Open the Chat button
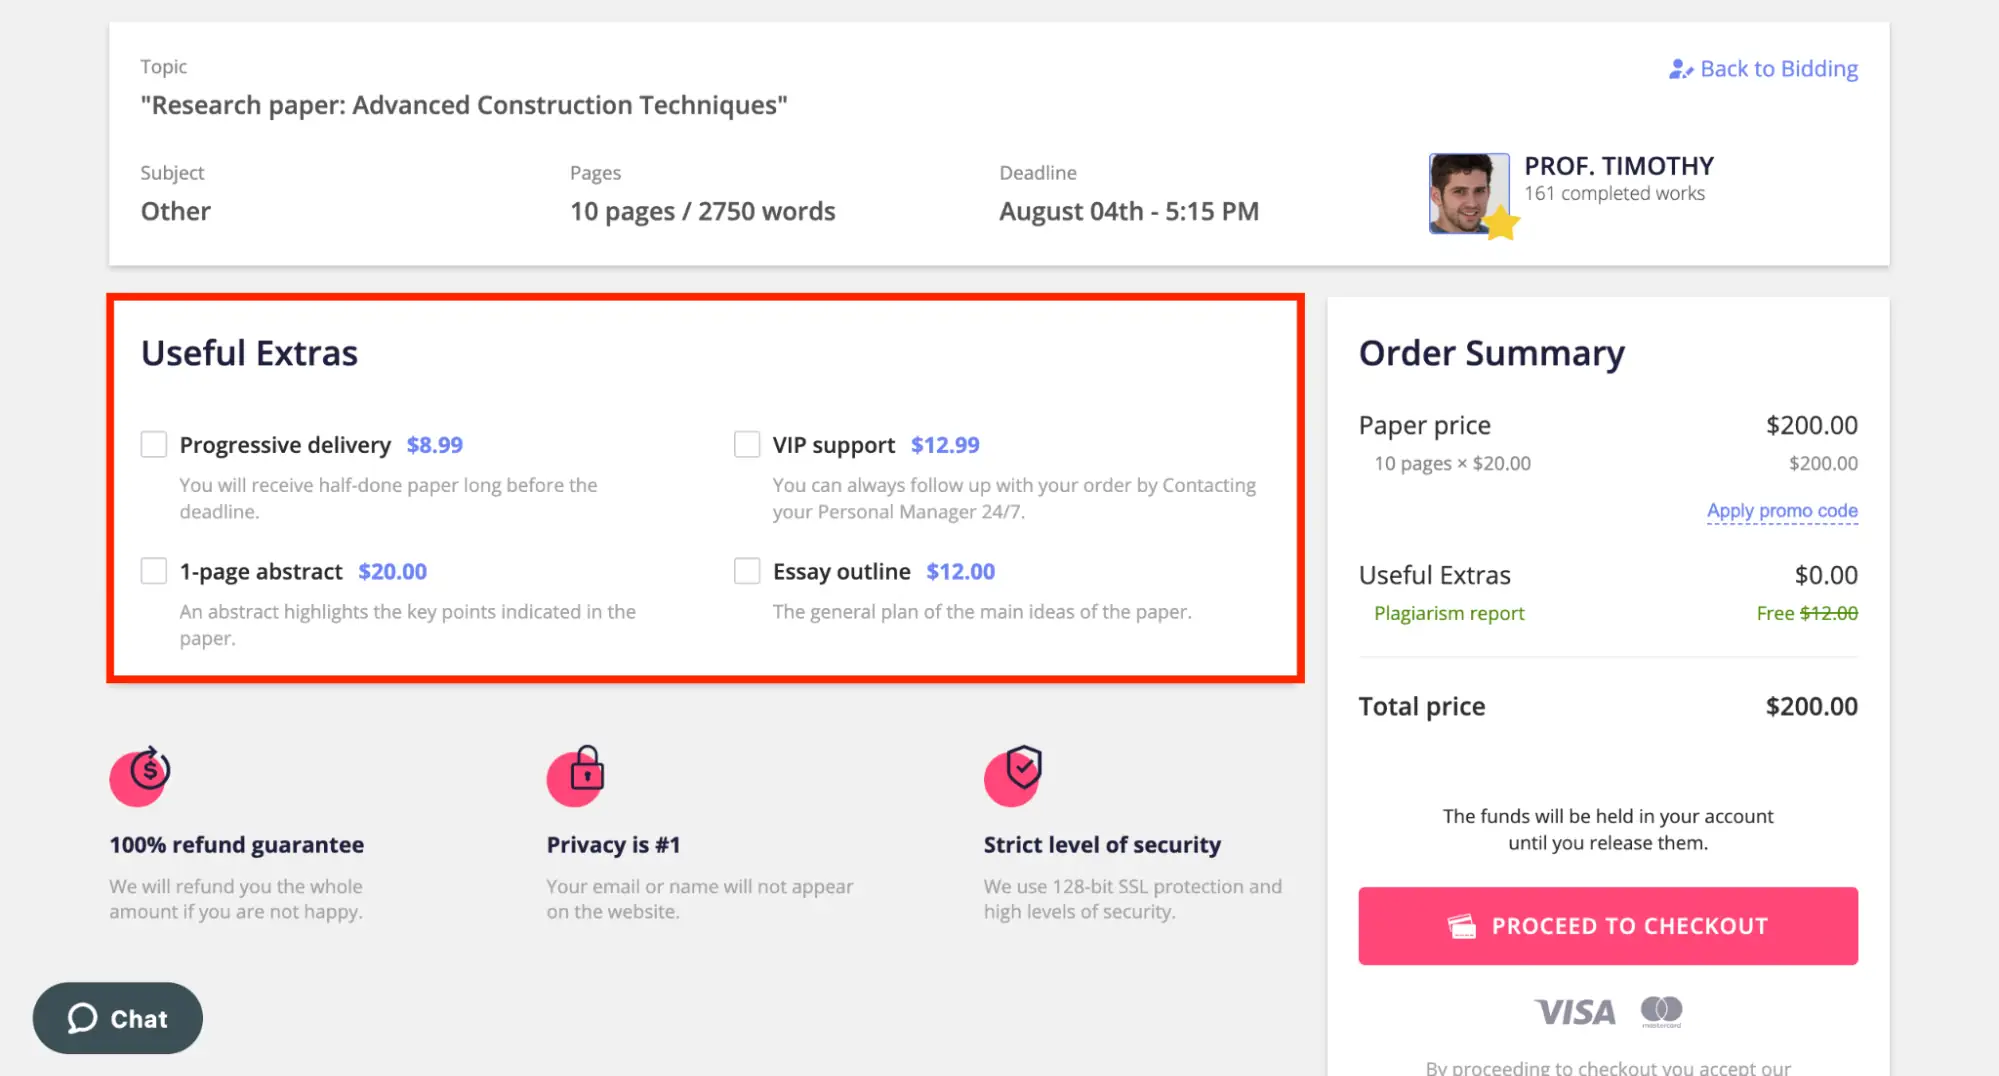 (x=117, y=1018)
